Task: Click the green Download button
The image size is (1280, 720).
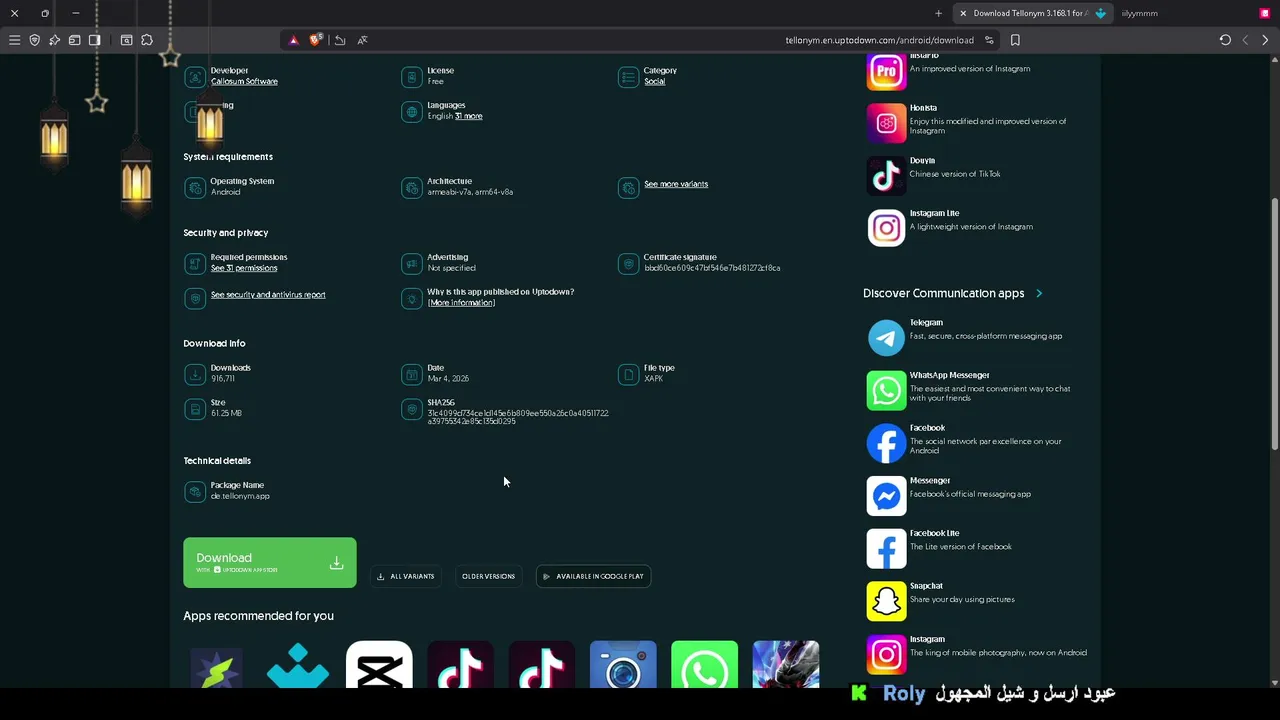Action: pos(269,563)
